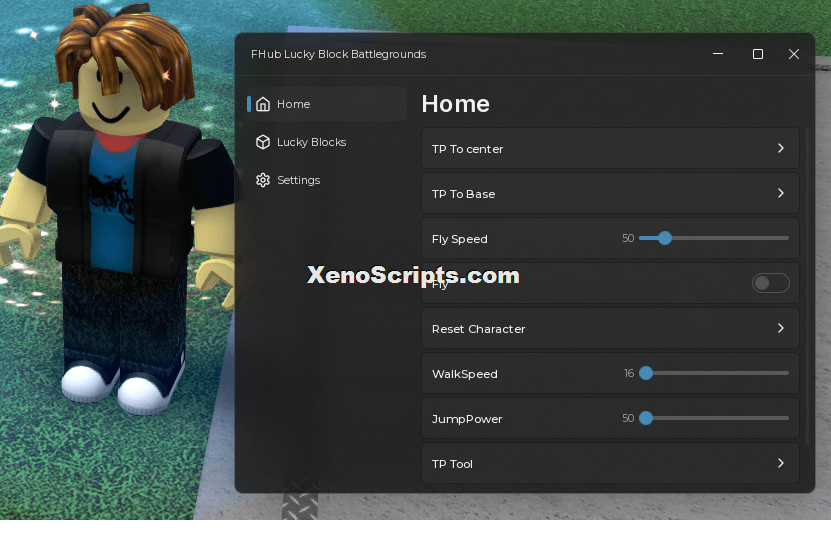Screen dimensions: 831x550
Task: Close the FHub window
Action: click(x=793, y=54)
